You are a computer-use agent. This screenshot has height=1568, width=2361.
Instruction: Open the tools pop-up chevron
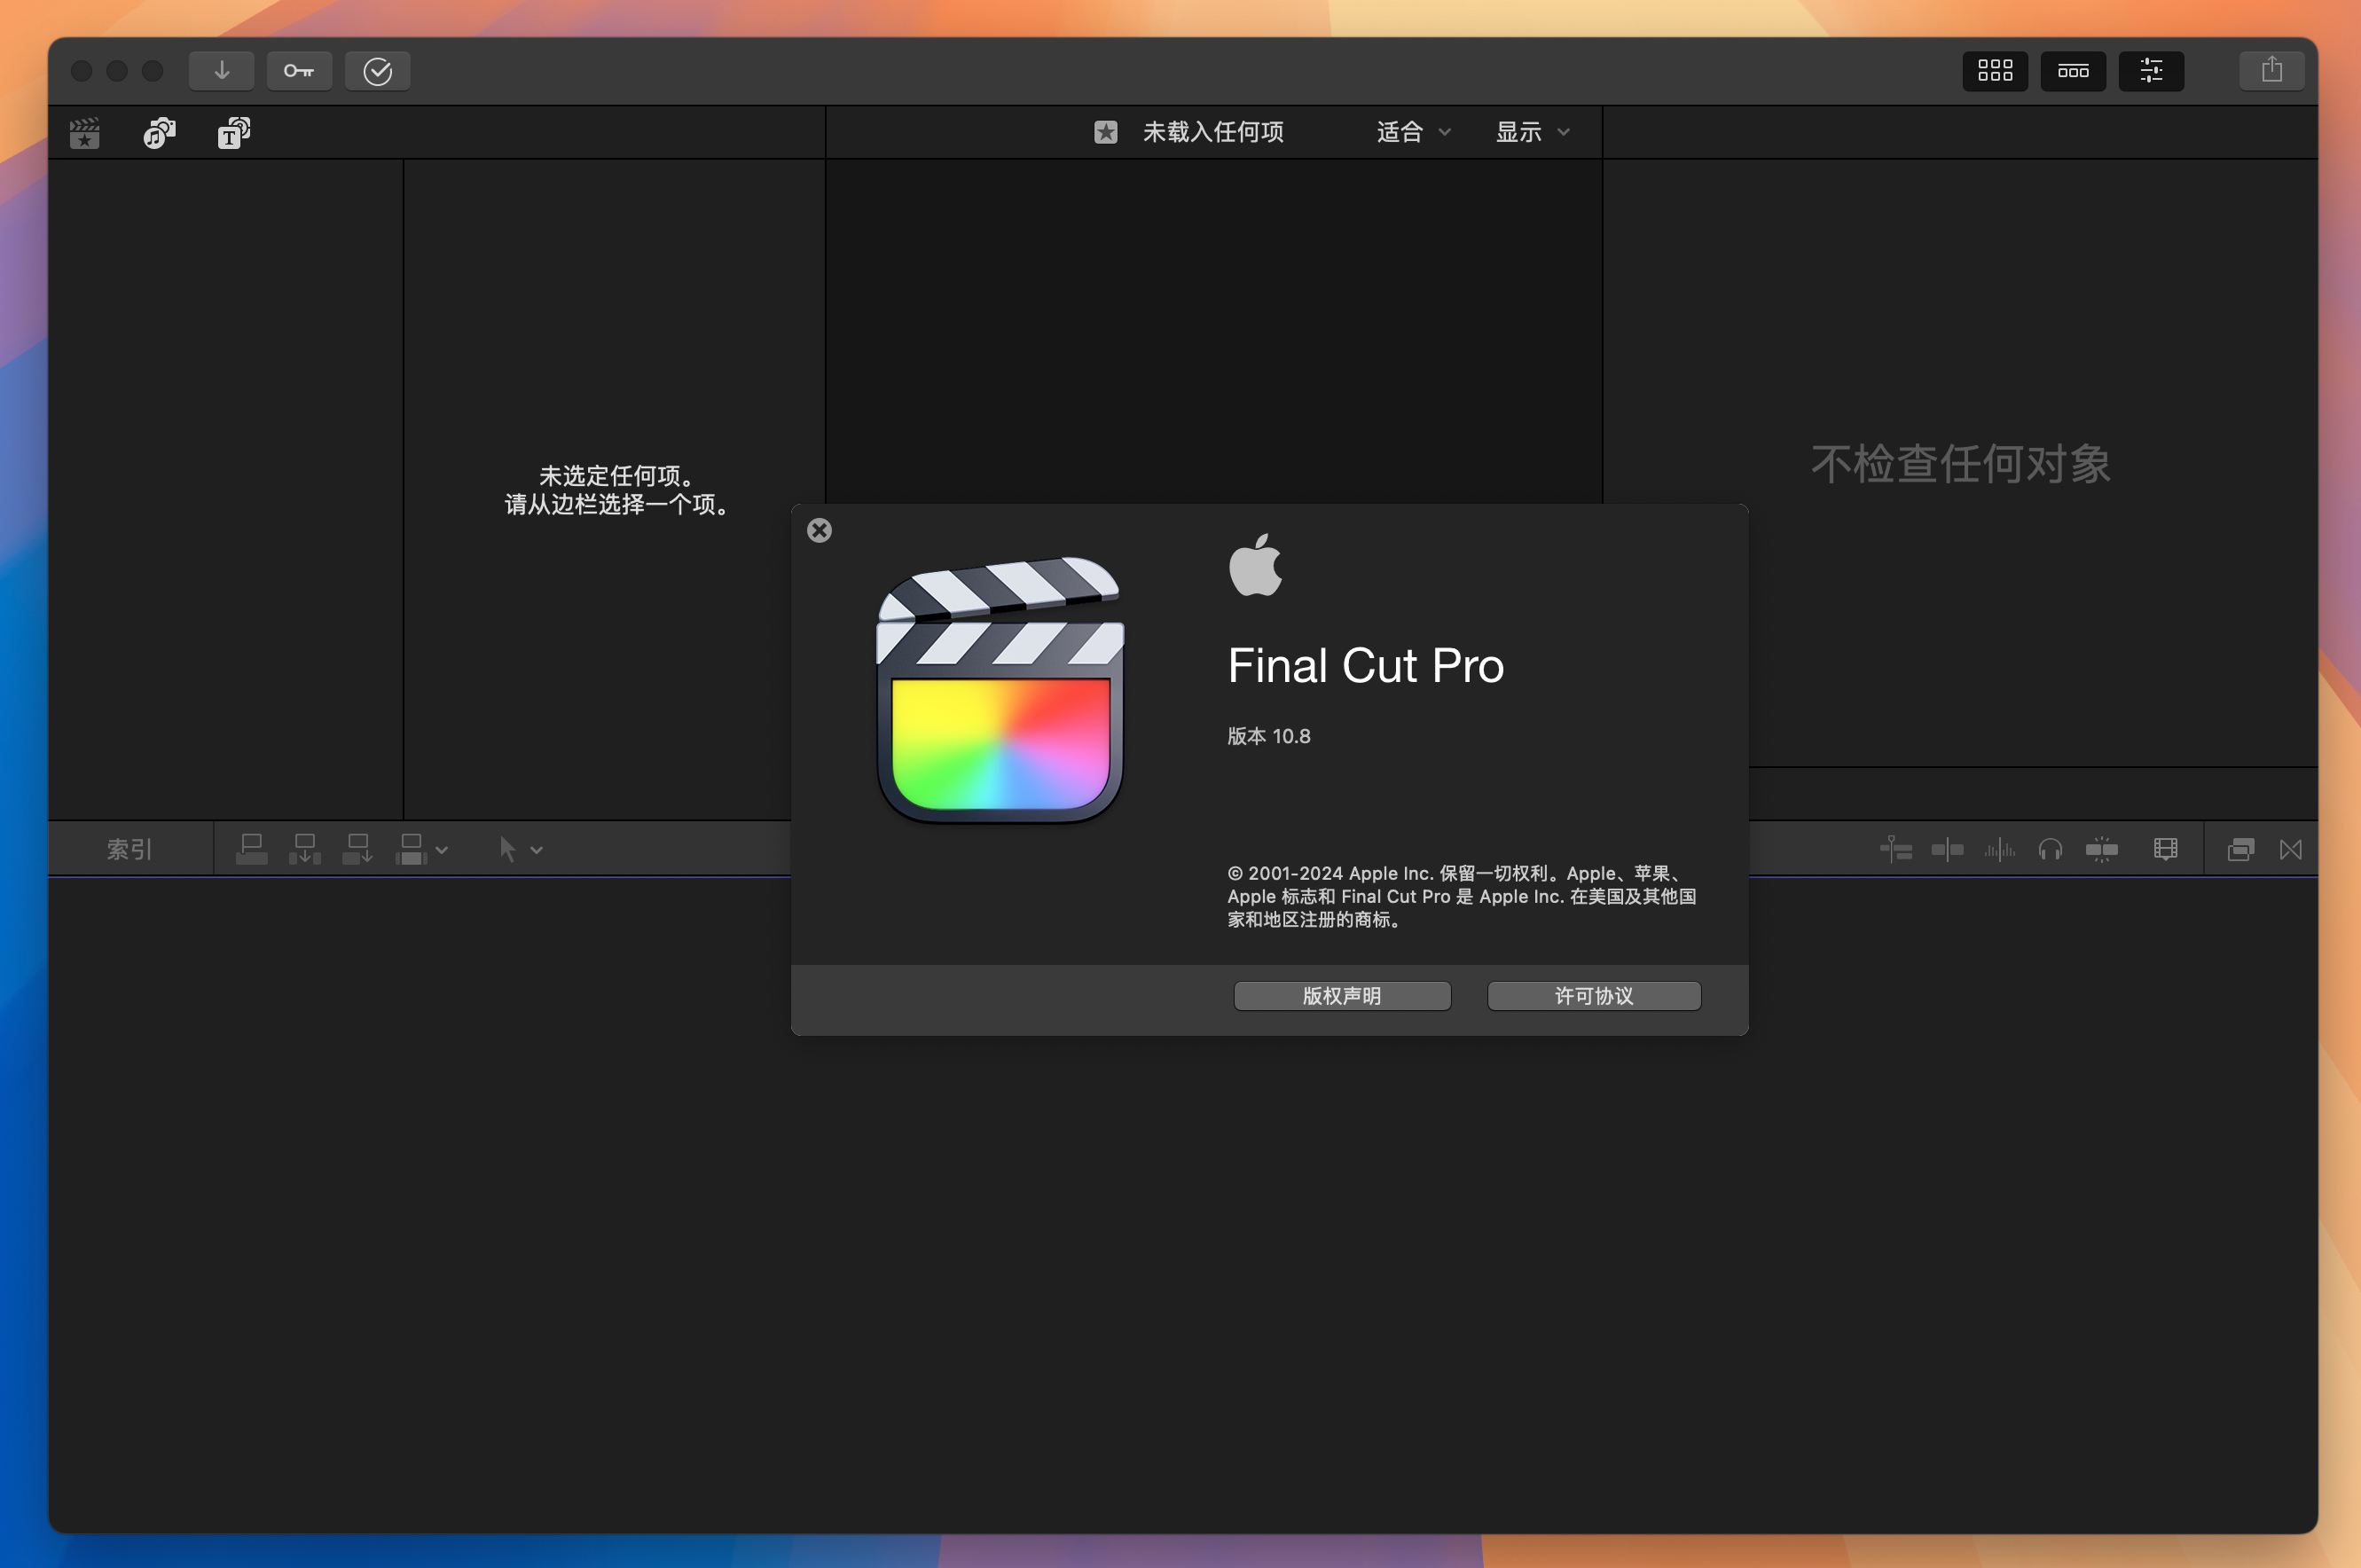[536, 850]
